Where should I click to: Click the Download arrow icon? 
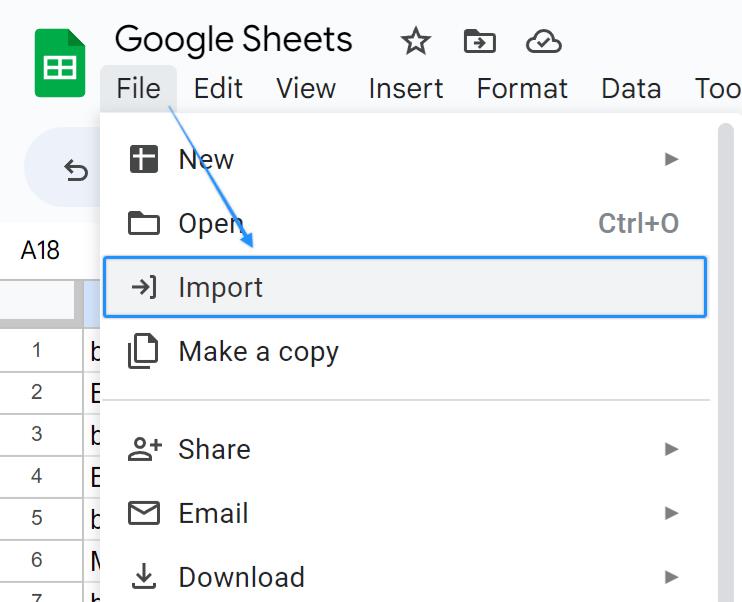click(144, 576)
